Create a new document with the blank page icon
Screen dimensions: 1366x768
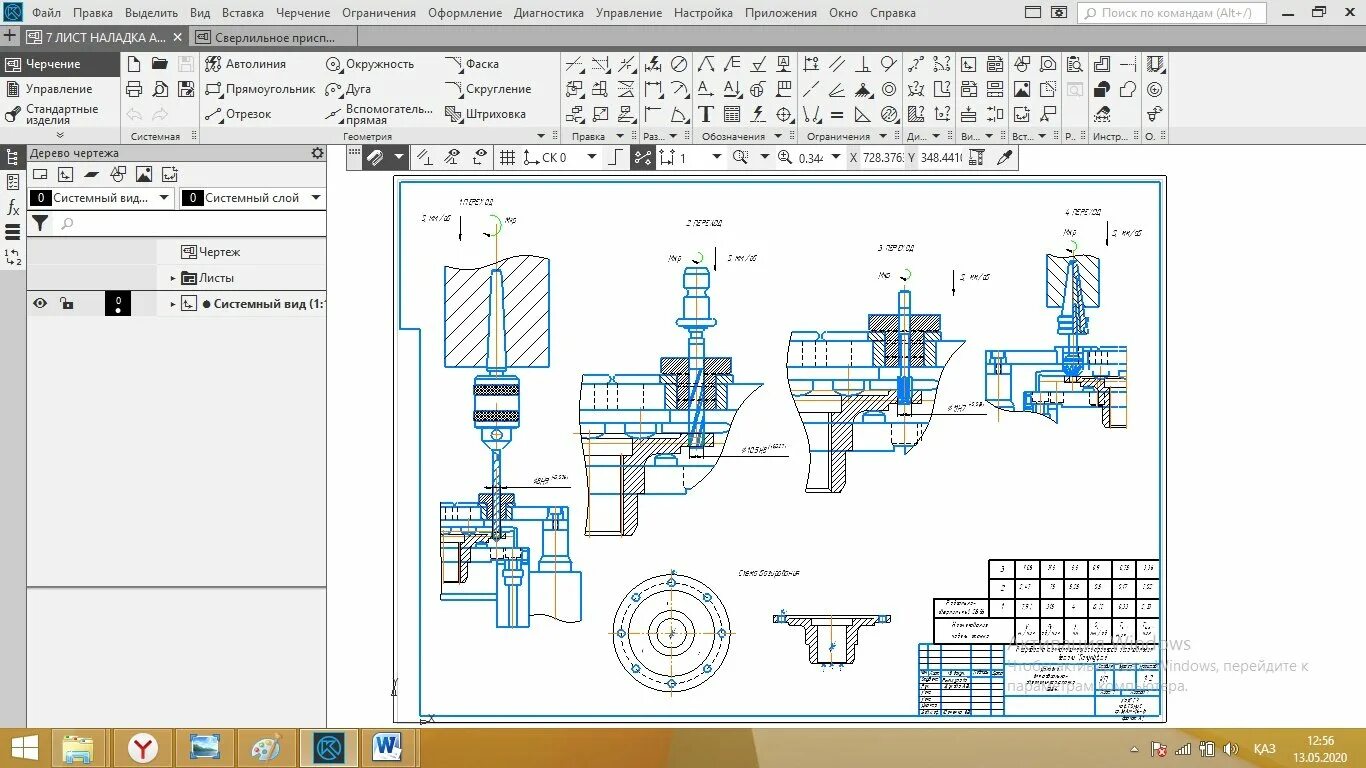(x=134, y=64)
